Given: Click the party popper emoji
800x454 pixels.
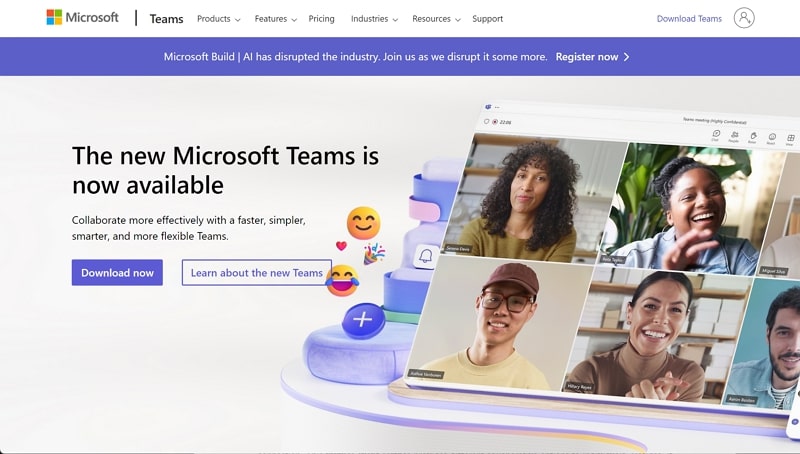Looking at the screenshot, I should click(374, 254).
